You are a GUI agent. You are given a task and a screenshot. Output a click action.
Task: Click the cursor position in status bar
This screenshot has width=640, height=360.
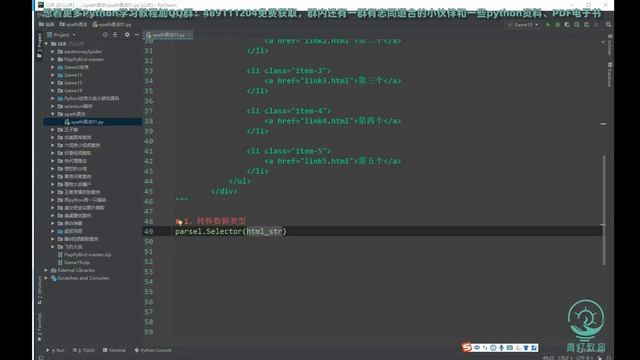[548, 358]
